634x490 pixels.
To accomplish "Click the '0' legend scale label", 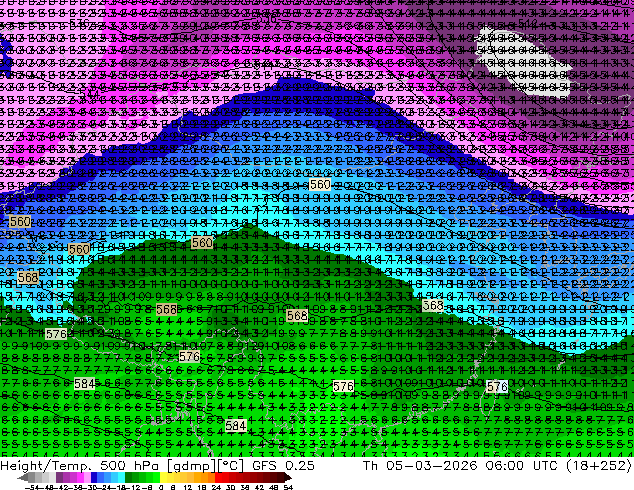I will [161, 488].
